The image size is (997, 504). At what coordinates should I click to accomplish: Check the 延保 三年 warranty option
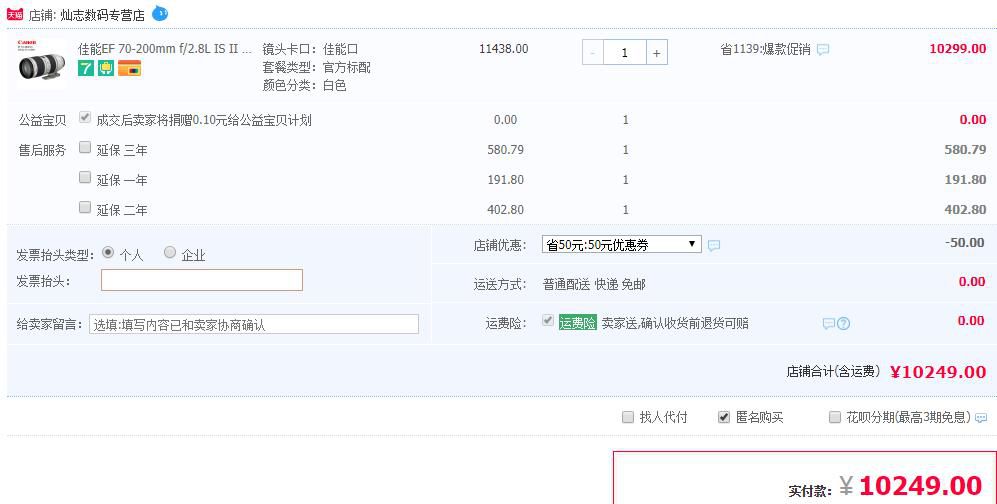point(85,147)
